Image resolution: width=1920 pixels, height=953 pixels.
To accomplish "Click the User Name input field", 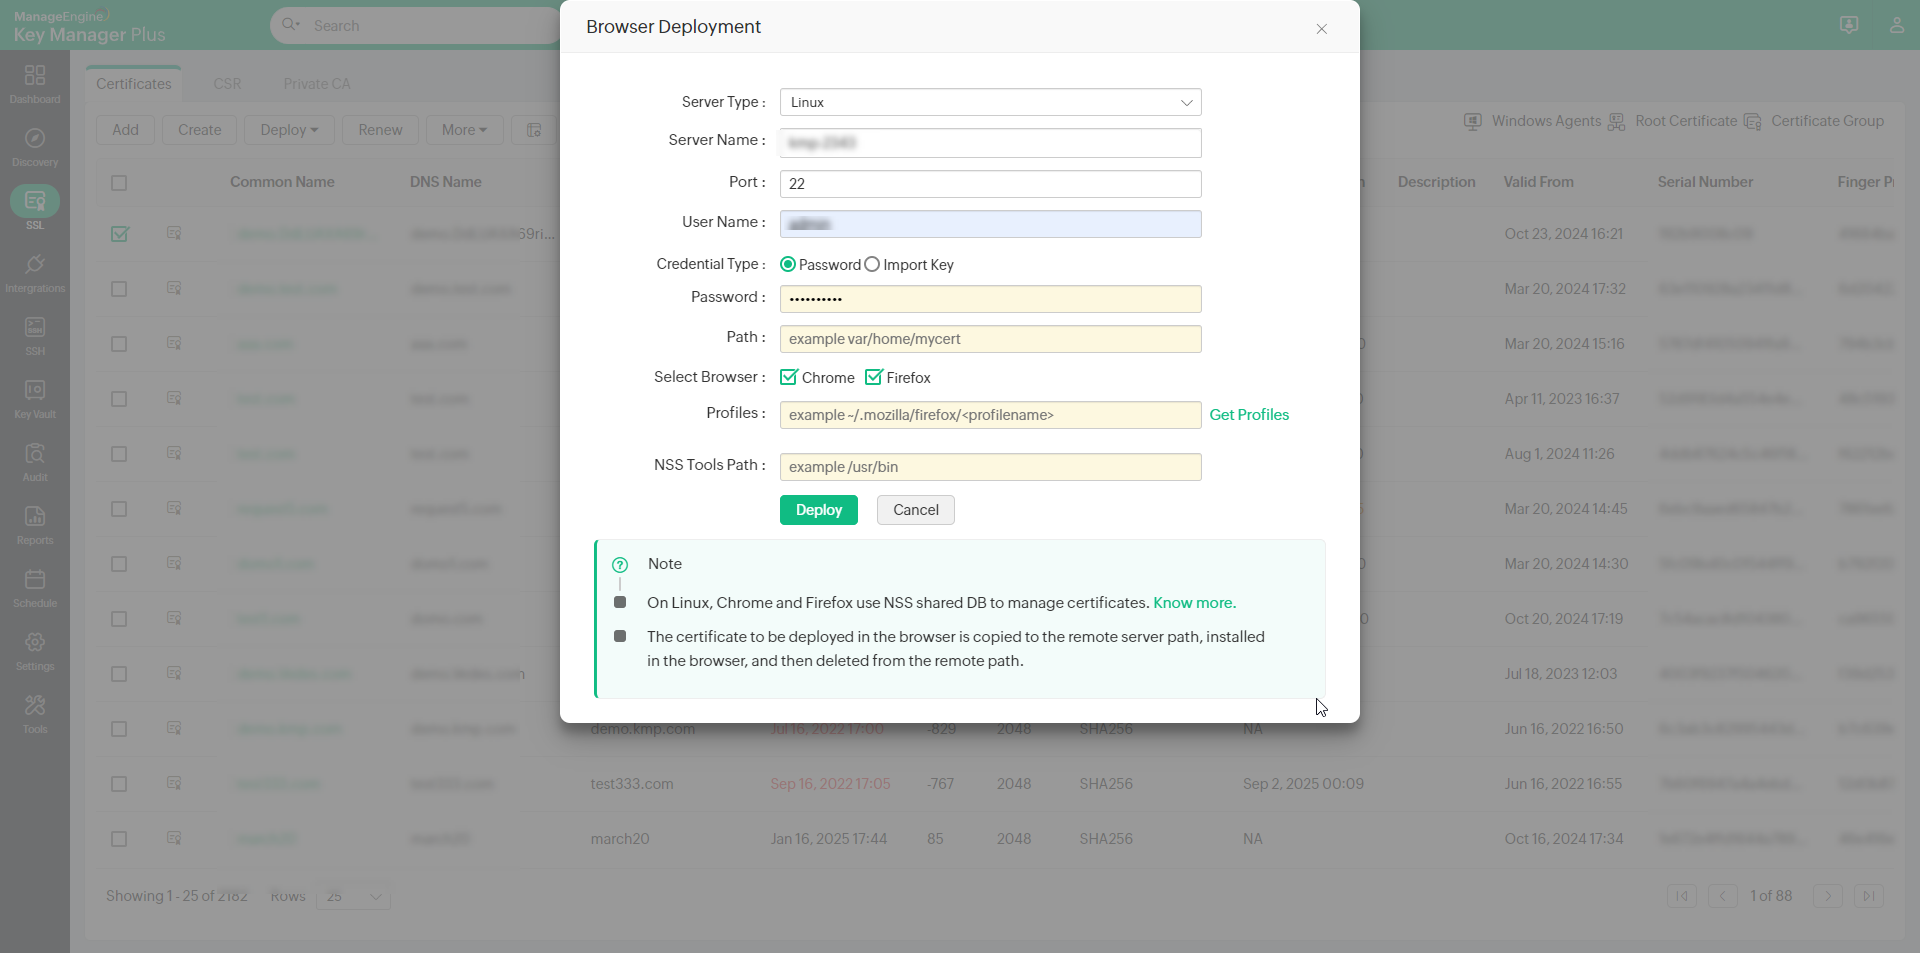I will tap(990, 224).
